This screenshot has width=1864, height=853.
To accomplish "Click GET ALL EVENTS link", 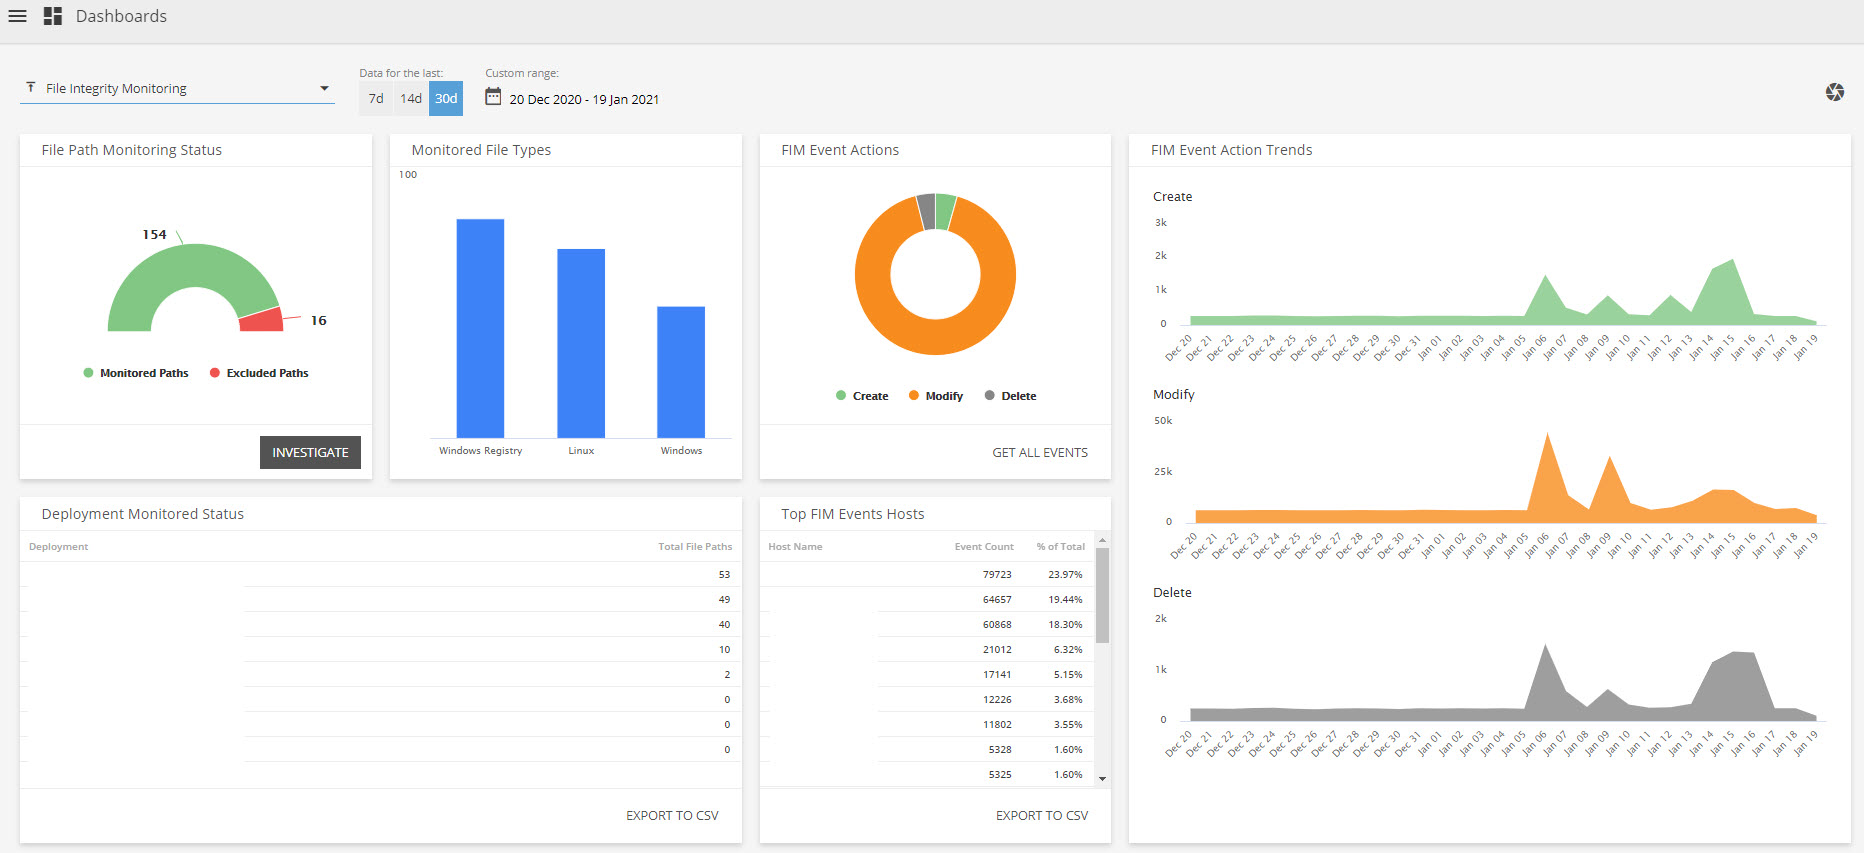I will (1039, 452).
